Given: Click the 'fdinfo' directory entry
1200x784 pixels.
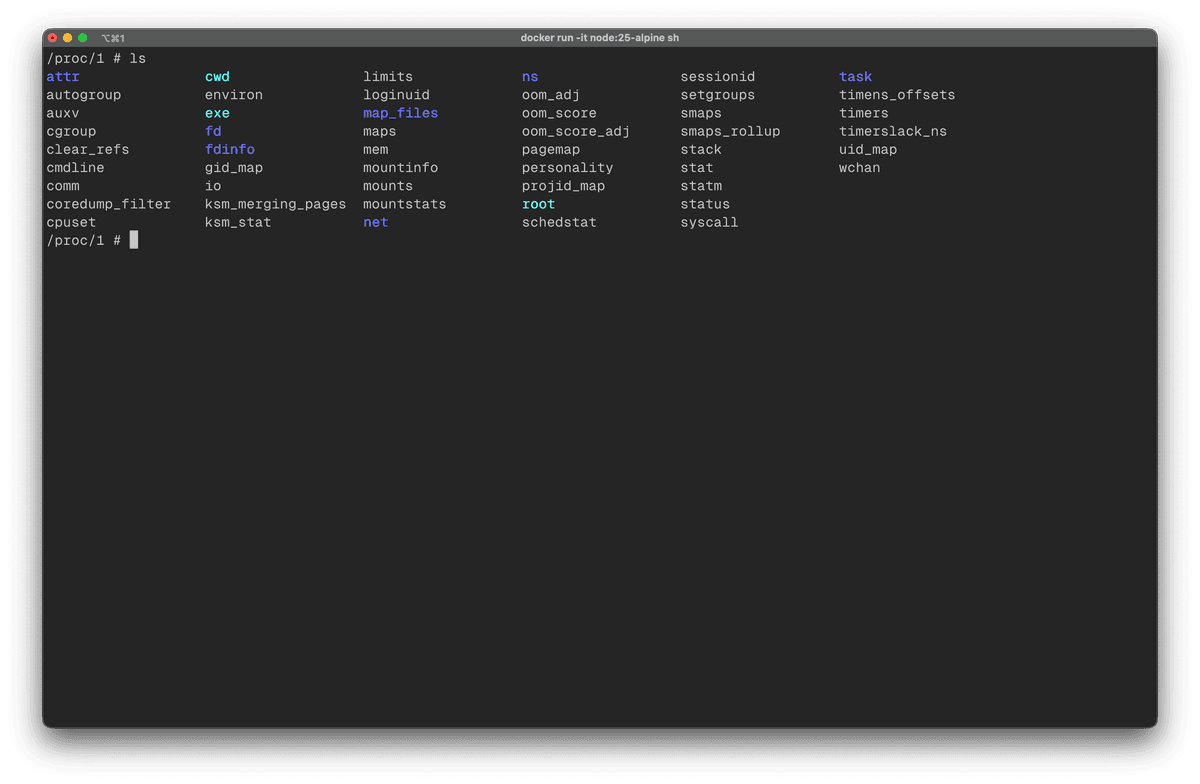Looking at the screenshot, I should (x=230, y=150).
